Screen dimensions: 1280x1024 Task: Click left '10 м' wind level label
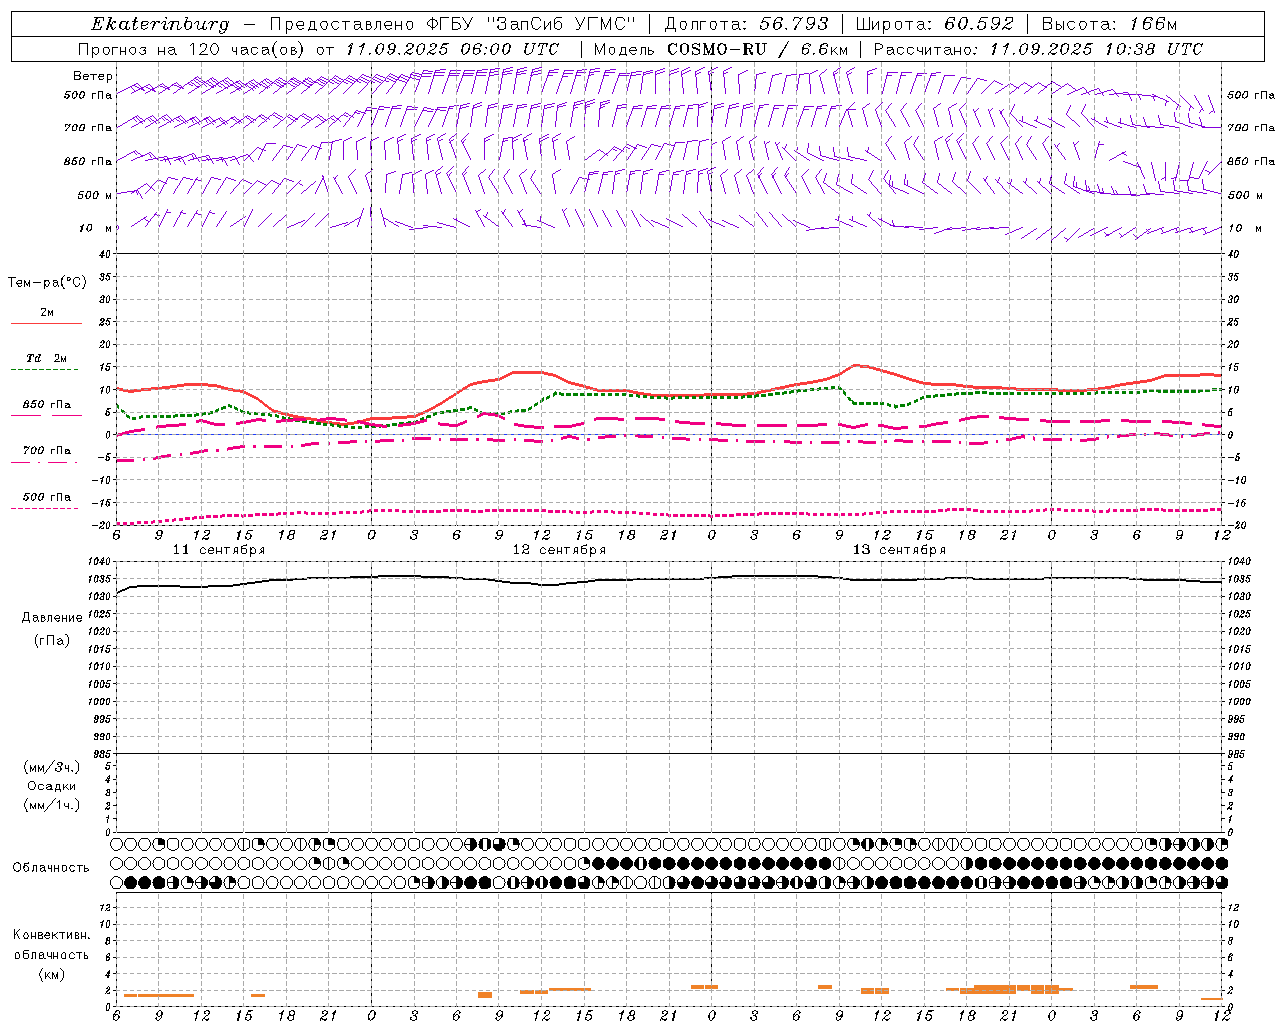click(x=97, y=228)
